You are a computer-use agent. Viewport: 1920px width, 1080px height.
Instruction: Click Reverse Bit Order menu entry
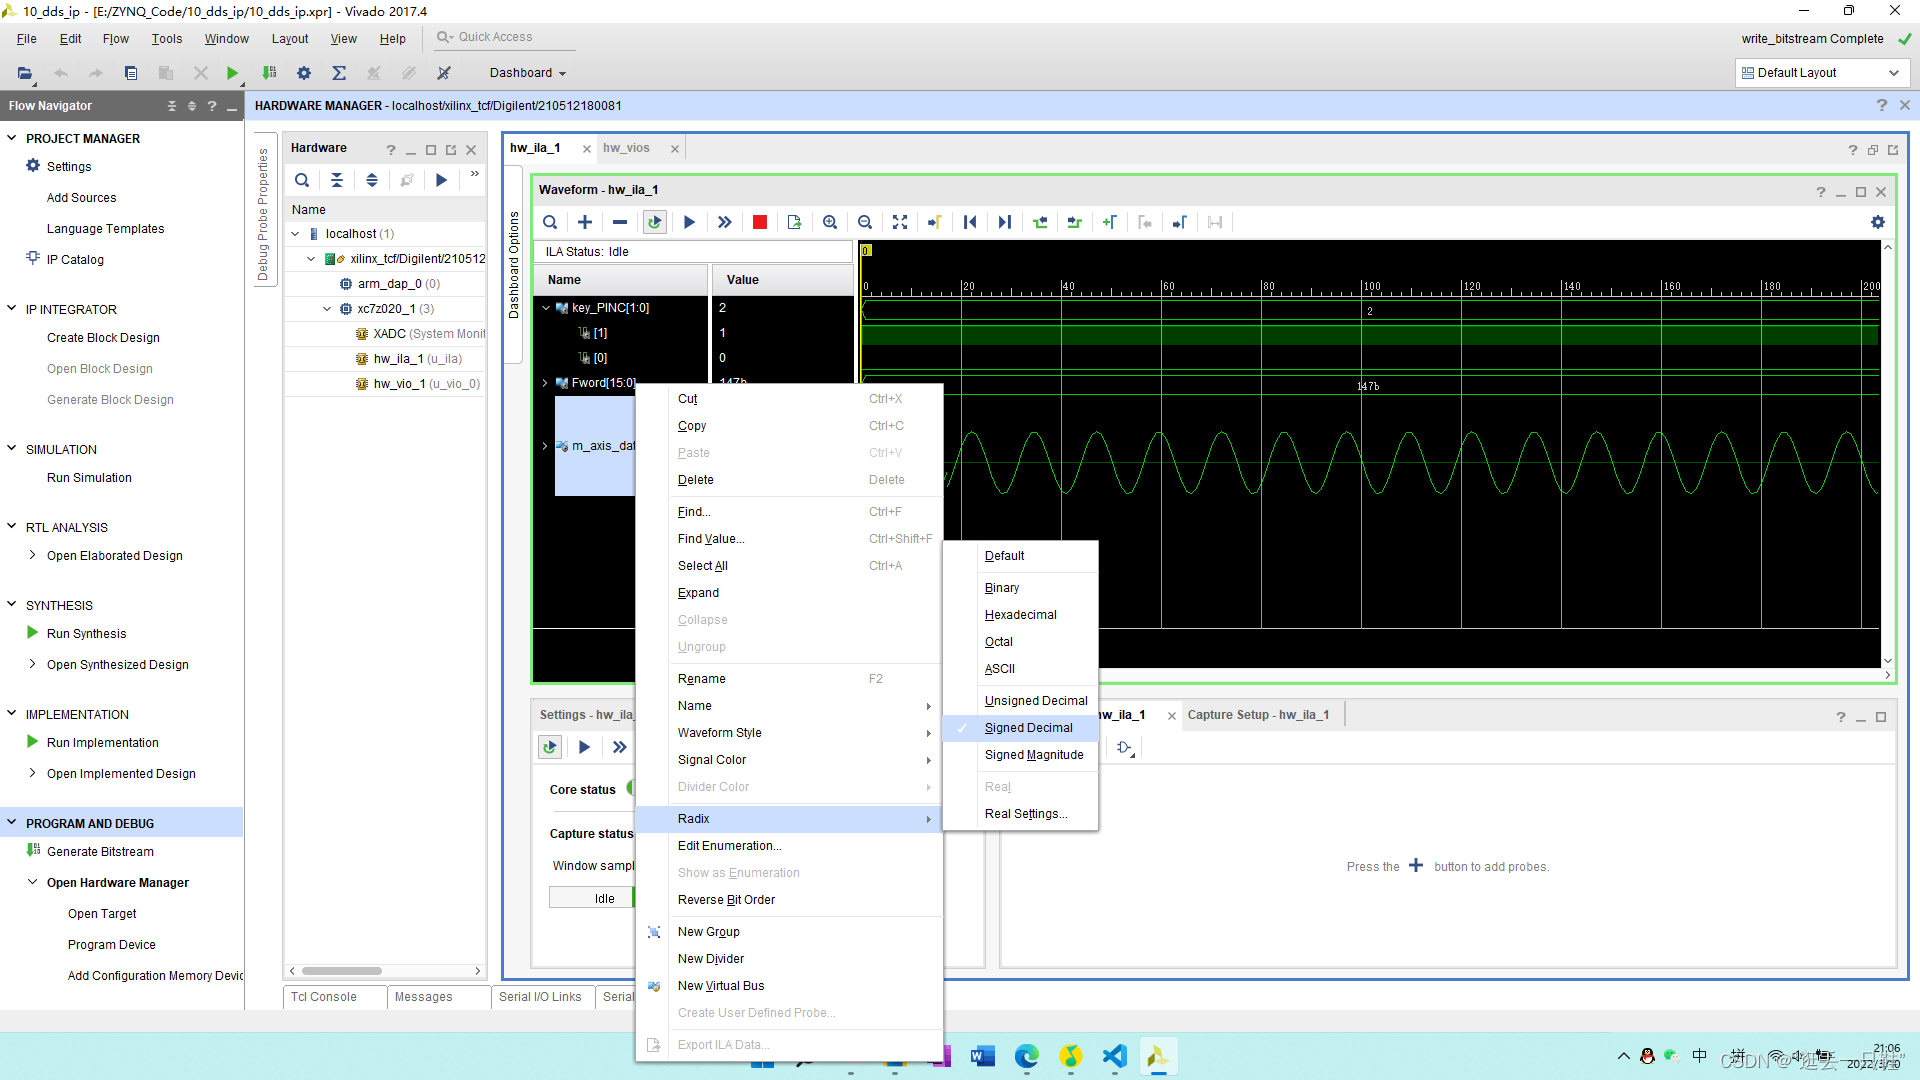pos(726,900)
